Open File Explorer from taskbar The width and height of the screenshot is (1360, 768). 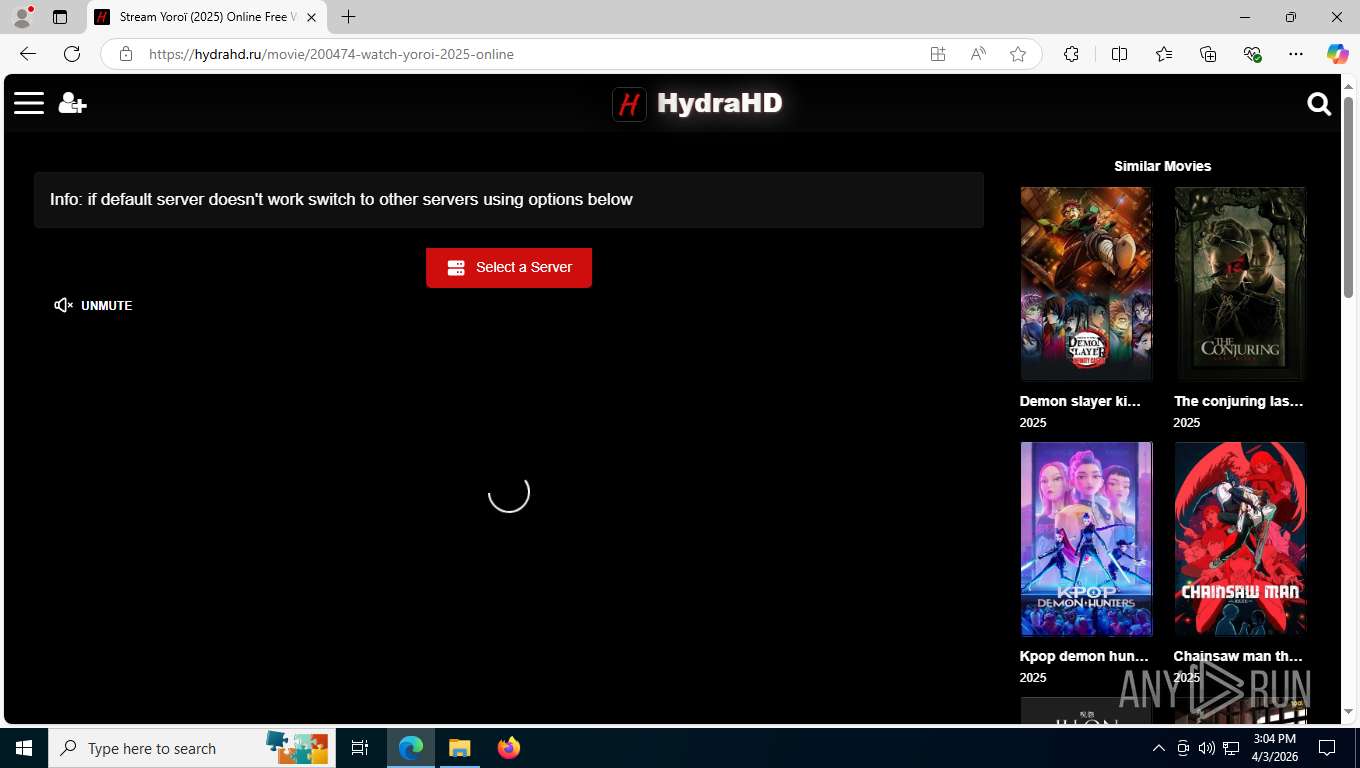[x=459, y=748]
